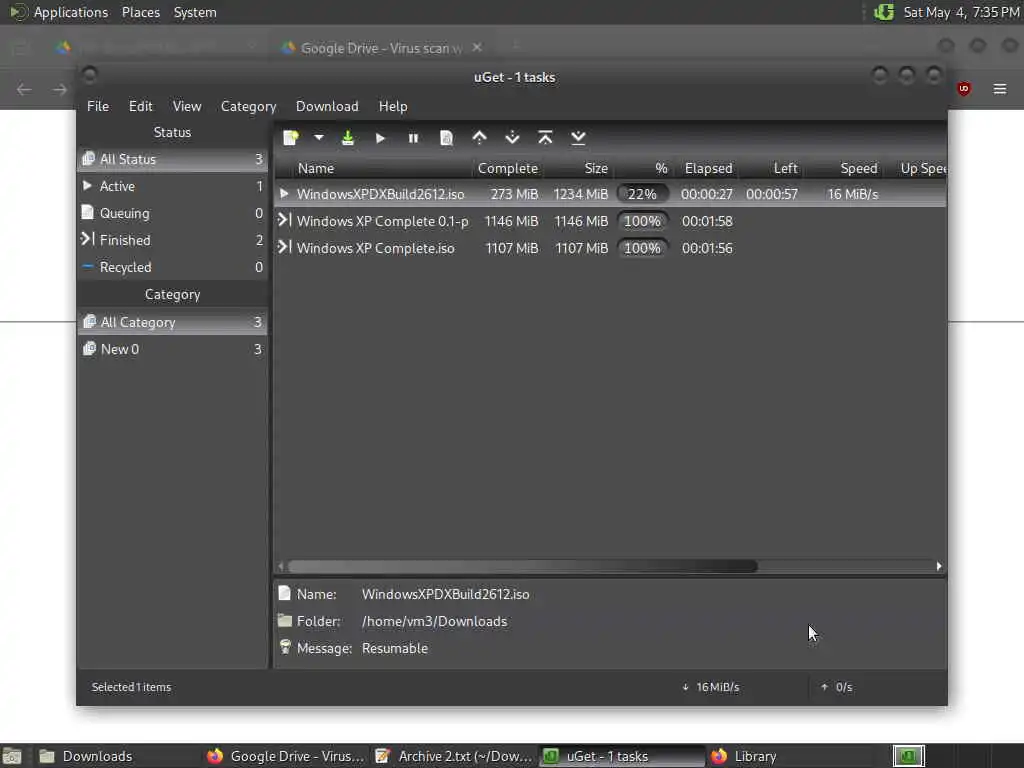Click the 22% progress bar
The width and height of the screenshot is (1024, 768).
643,194
